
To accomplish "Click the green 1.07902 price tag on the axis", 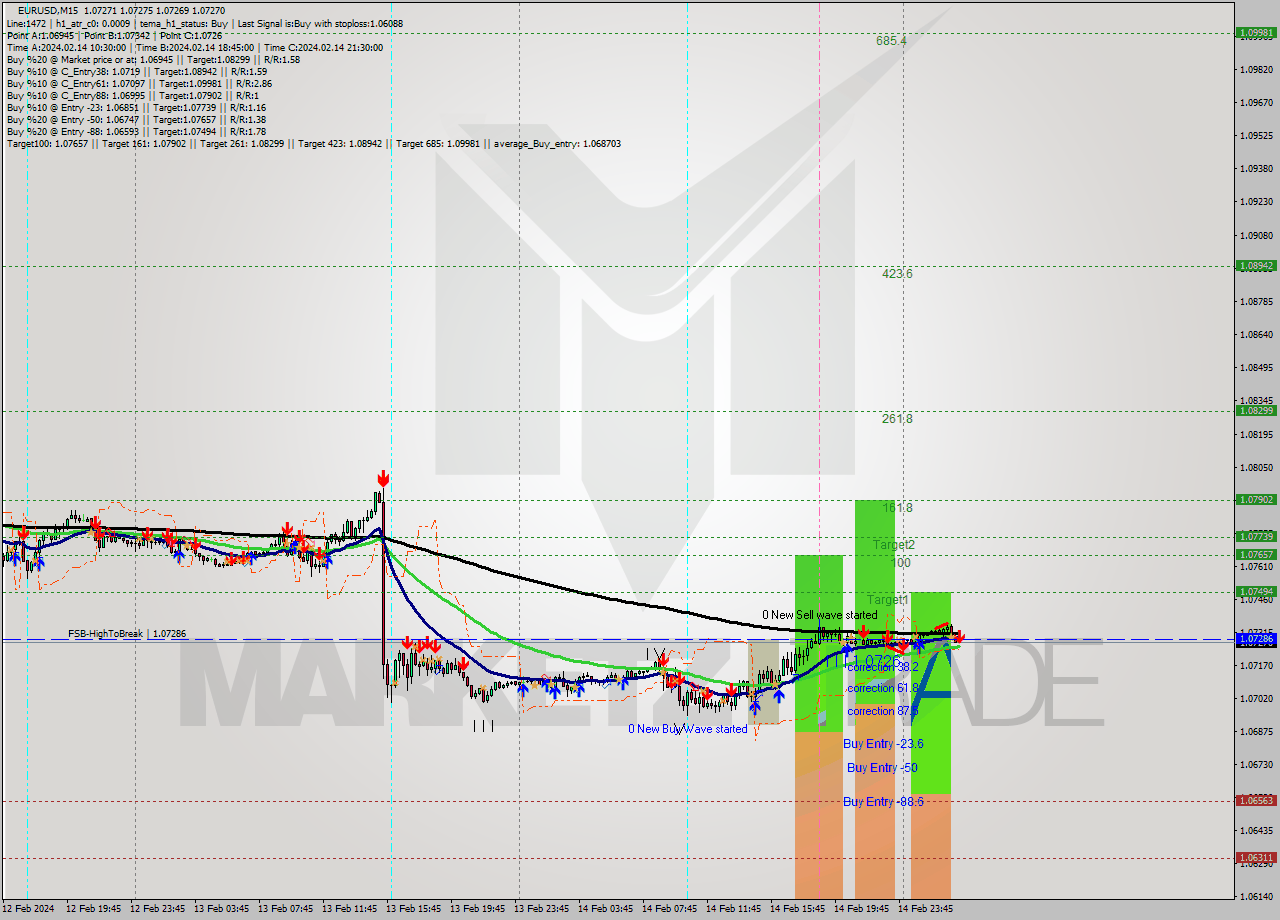I will point(1256,499).
